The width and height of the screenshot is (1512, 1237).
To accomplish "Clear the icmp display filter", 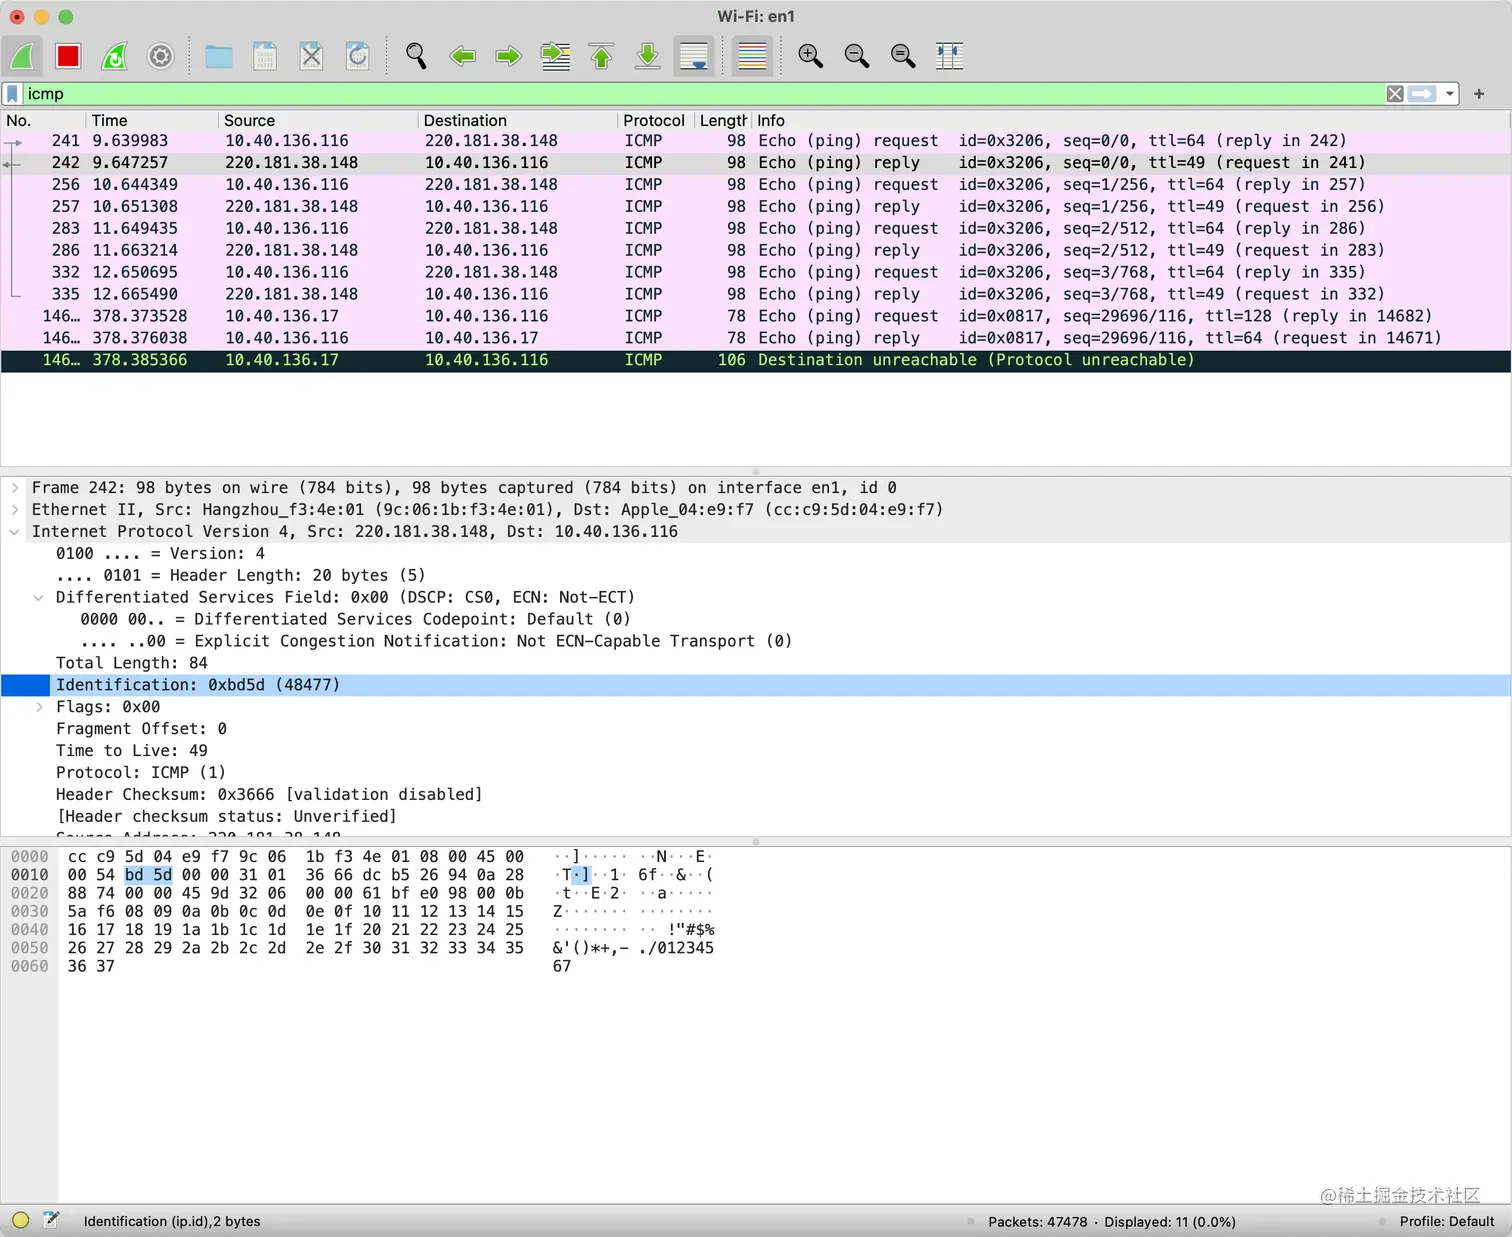I will 1395,94.
